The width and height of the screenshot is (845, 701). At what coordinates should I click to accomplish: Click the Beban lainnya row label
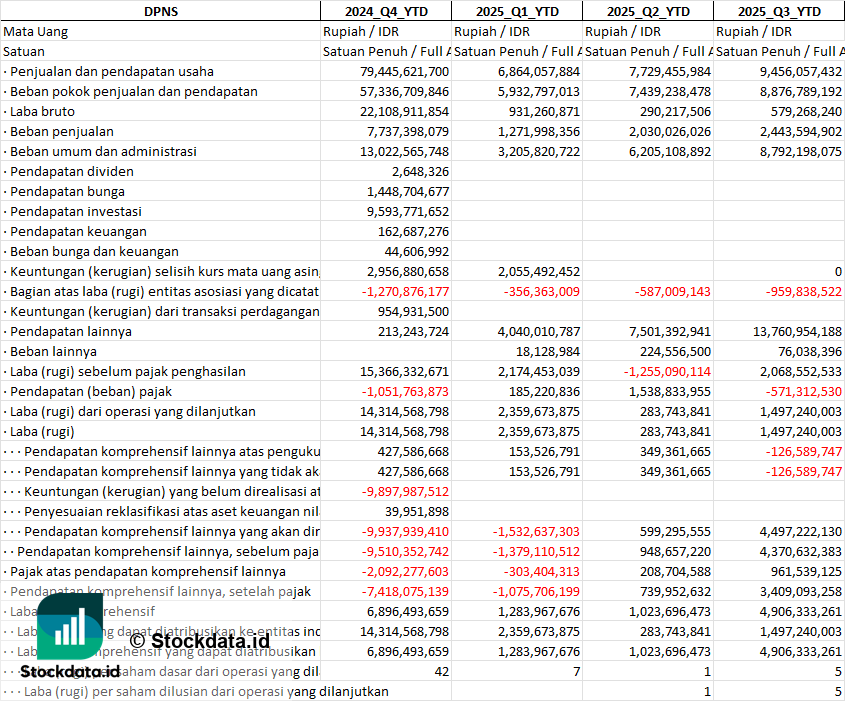(53, 351)
